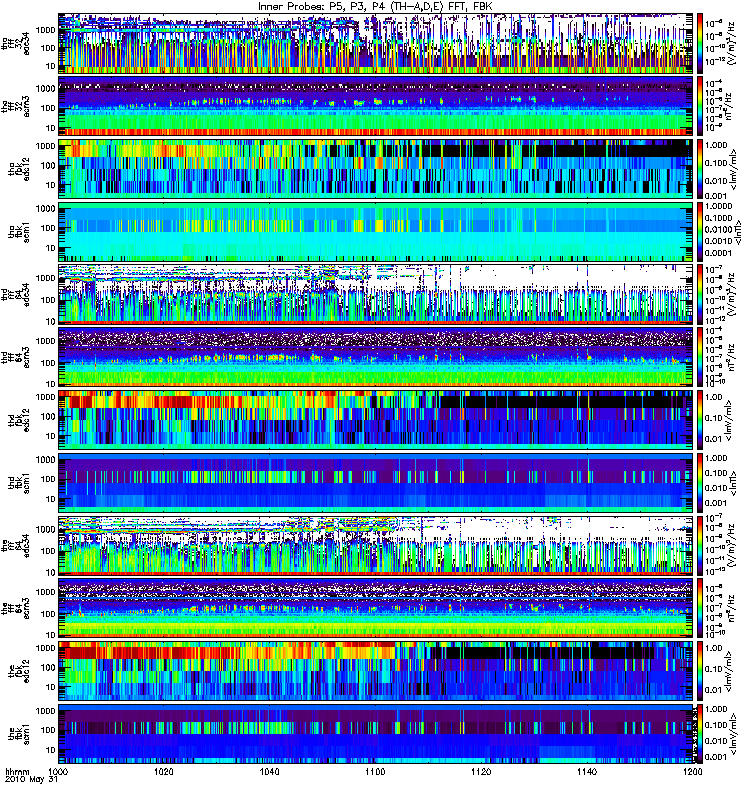Click the color bar beside tha fbk edc12 panel

click(x=700, y=169)
